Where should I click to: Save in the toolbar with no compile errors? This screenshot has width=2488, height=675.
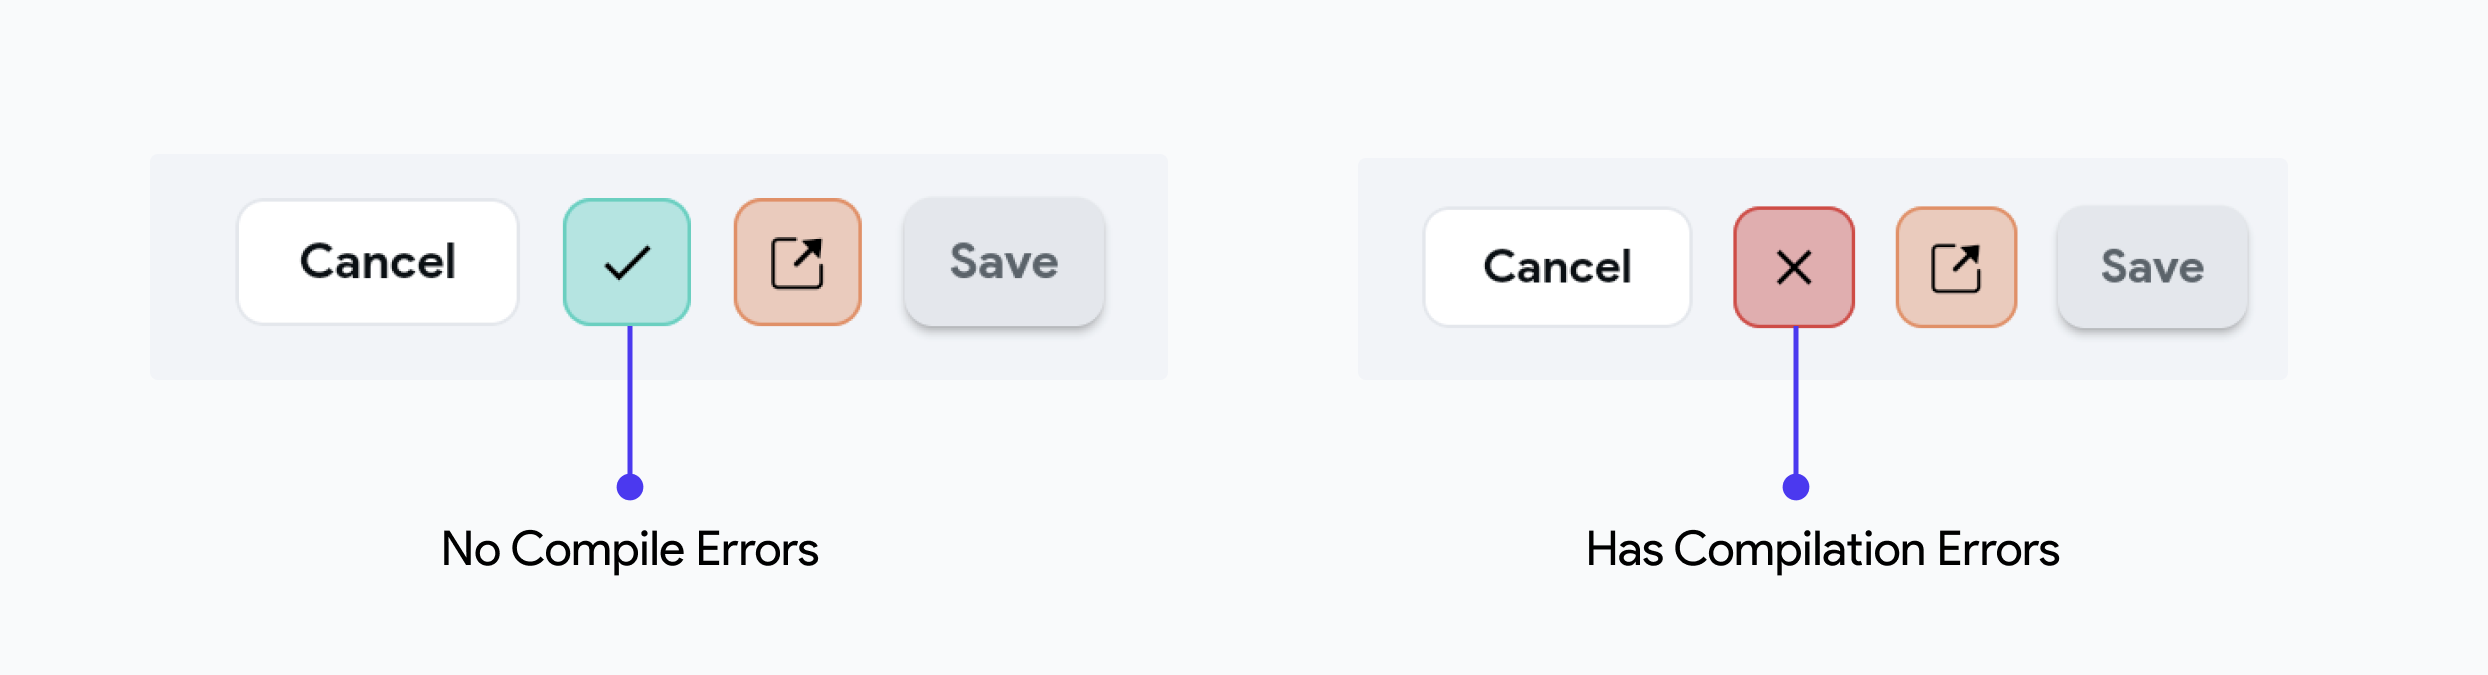tap(1004, 262)
